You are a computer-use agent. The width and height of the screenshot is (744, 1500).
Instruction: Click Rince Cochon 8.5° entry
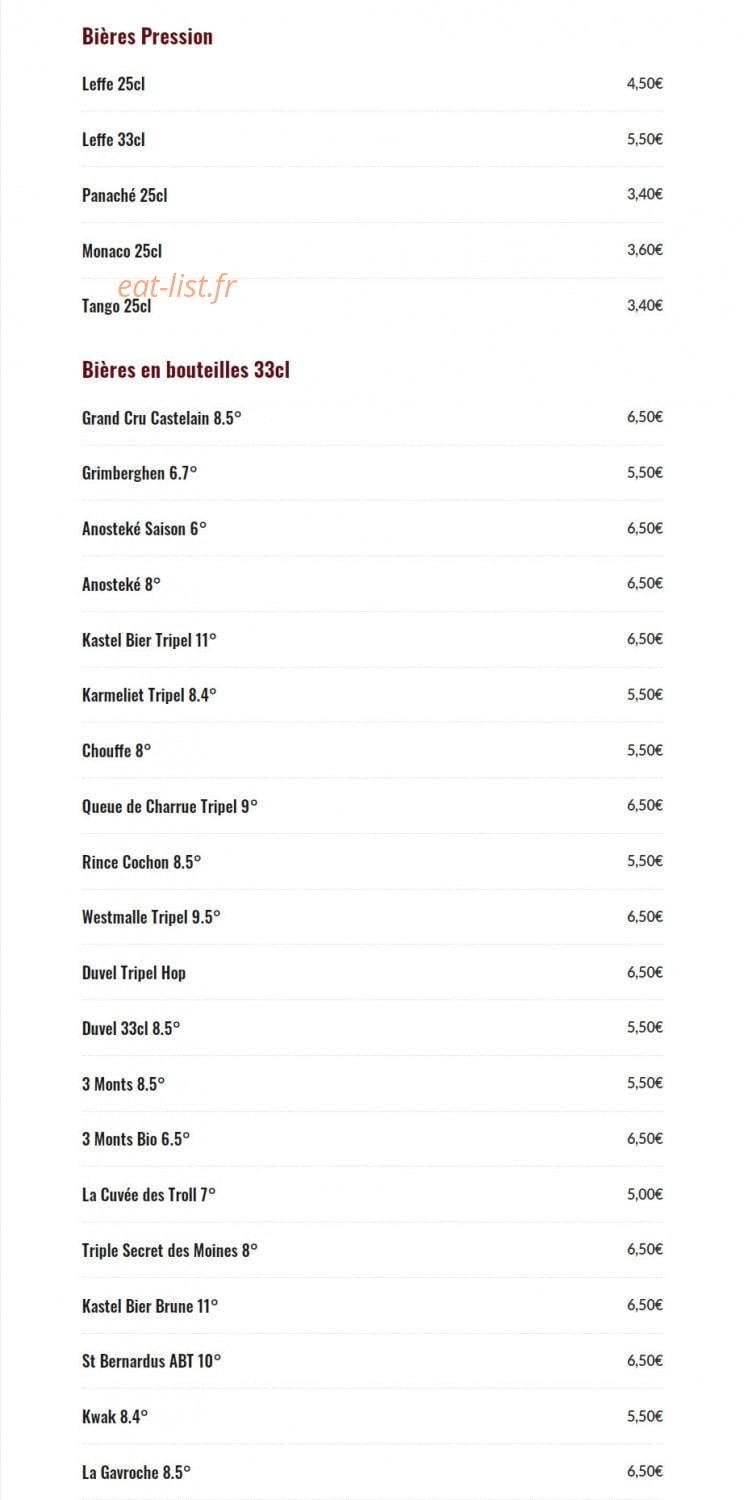[141, 862]
